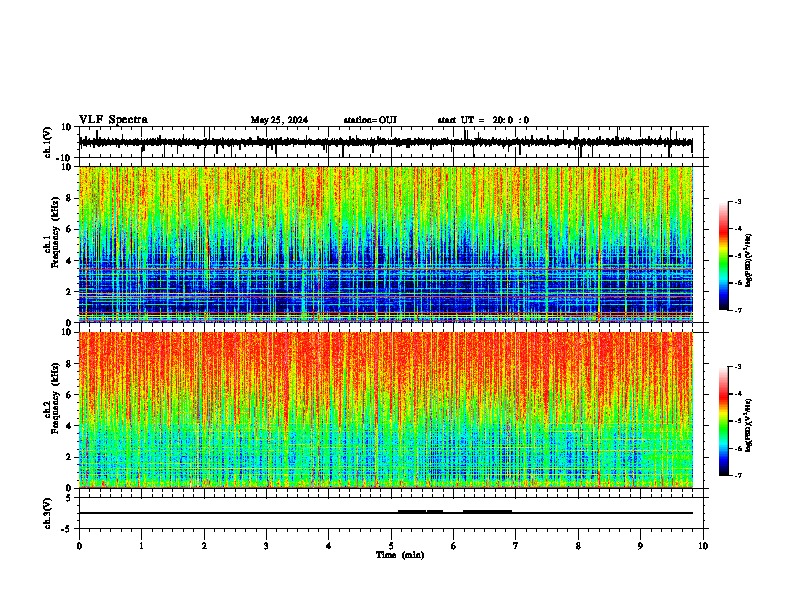
Task: Click the "-3" tick on ch.2 color bar
Action: coord(737,367)
